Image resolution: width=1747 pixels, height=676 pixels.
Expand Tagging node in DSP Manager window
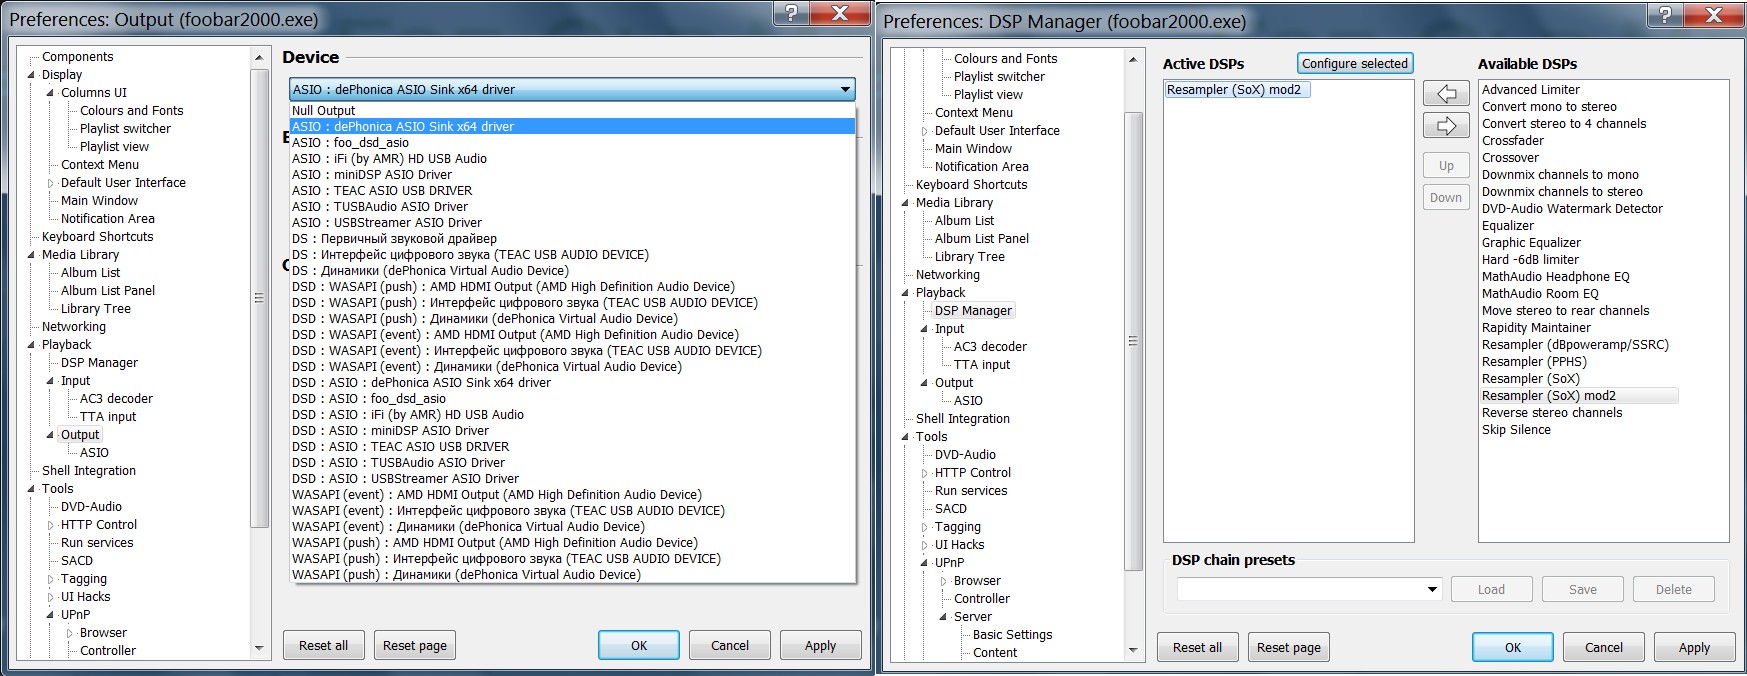[924, 527]
